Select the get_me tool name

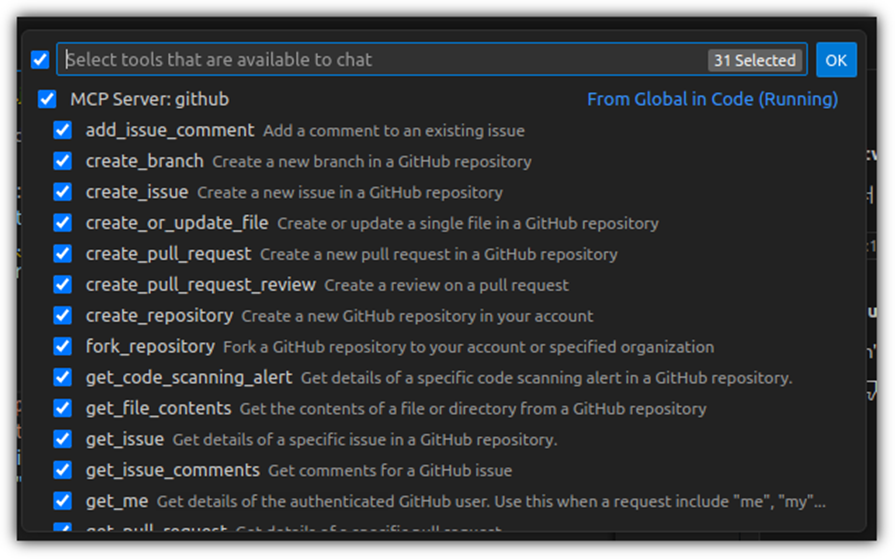click(x=117, y=501)
